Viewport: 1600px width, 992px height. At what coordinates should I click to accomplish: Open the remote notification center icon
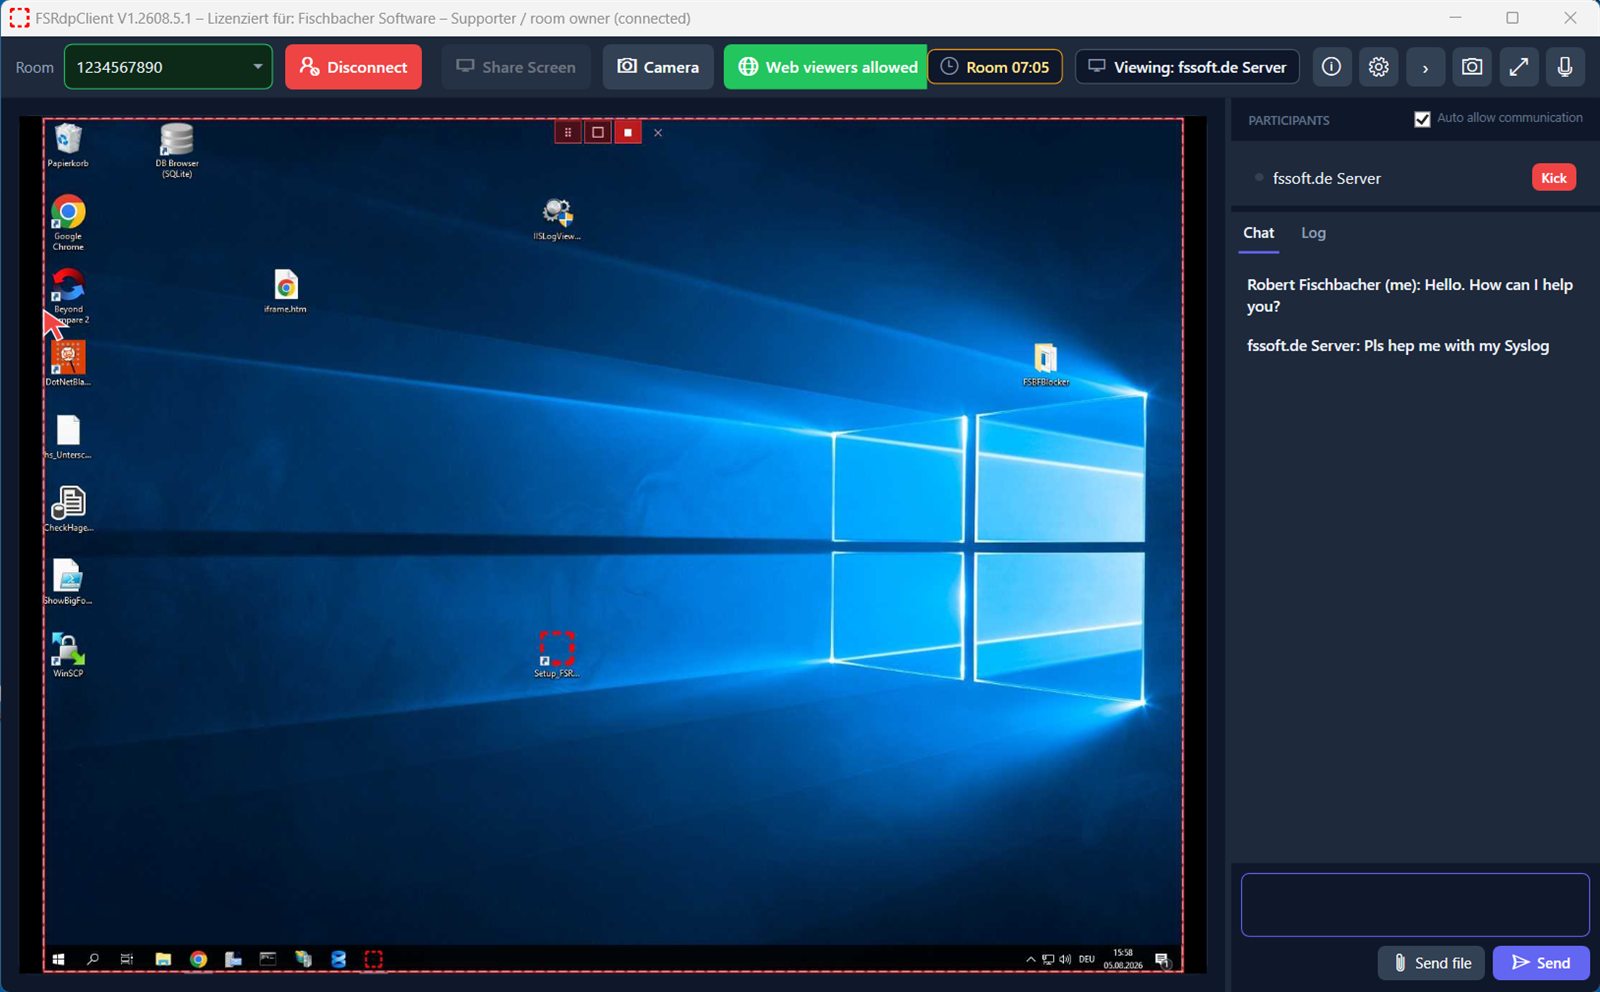[x=1162, y=960]
